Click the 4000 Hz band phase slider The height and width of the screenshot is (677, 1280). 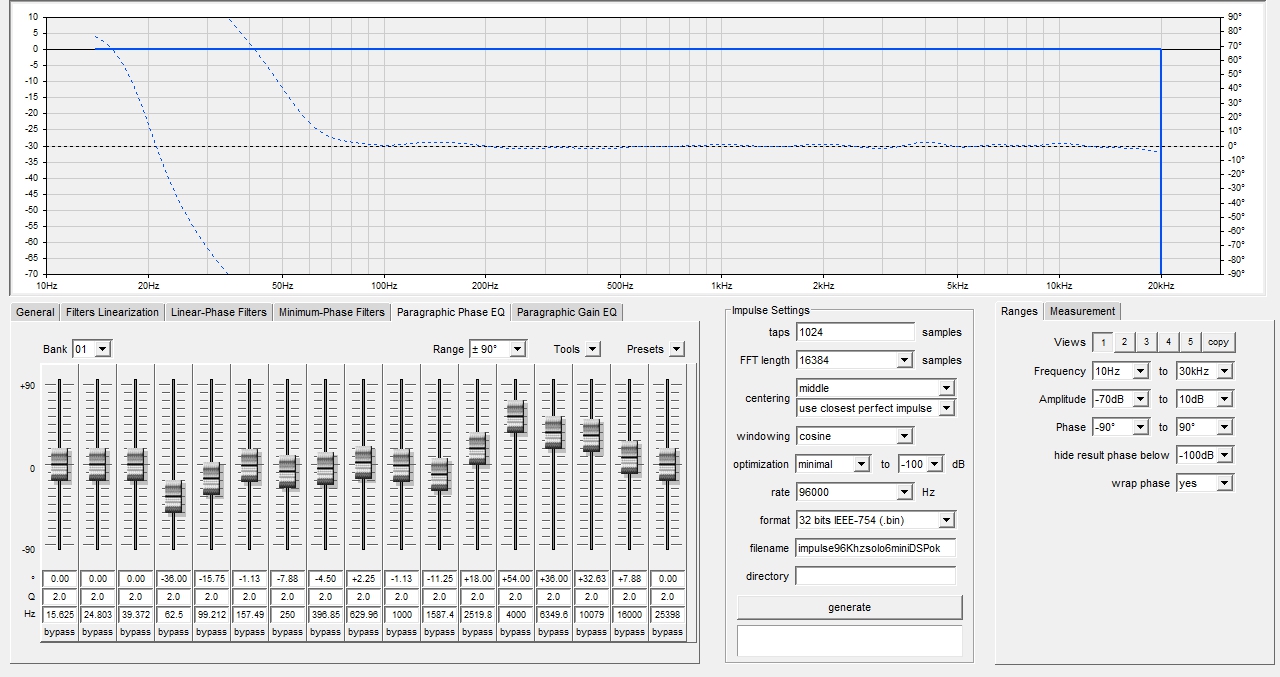pyautogui.click(x=516, y=416)
